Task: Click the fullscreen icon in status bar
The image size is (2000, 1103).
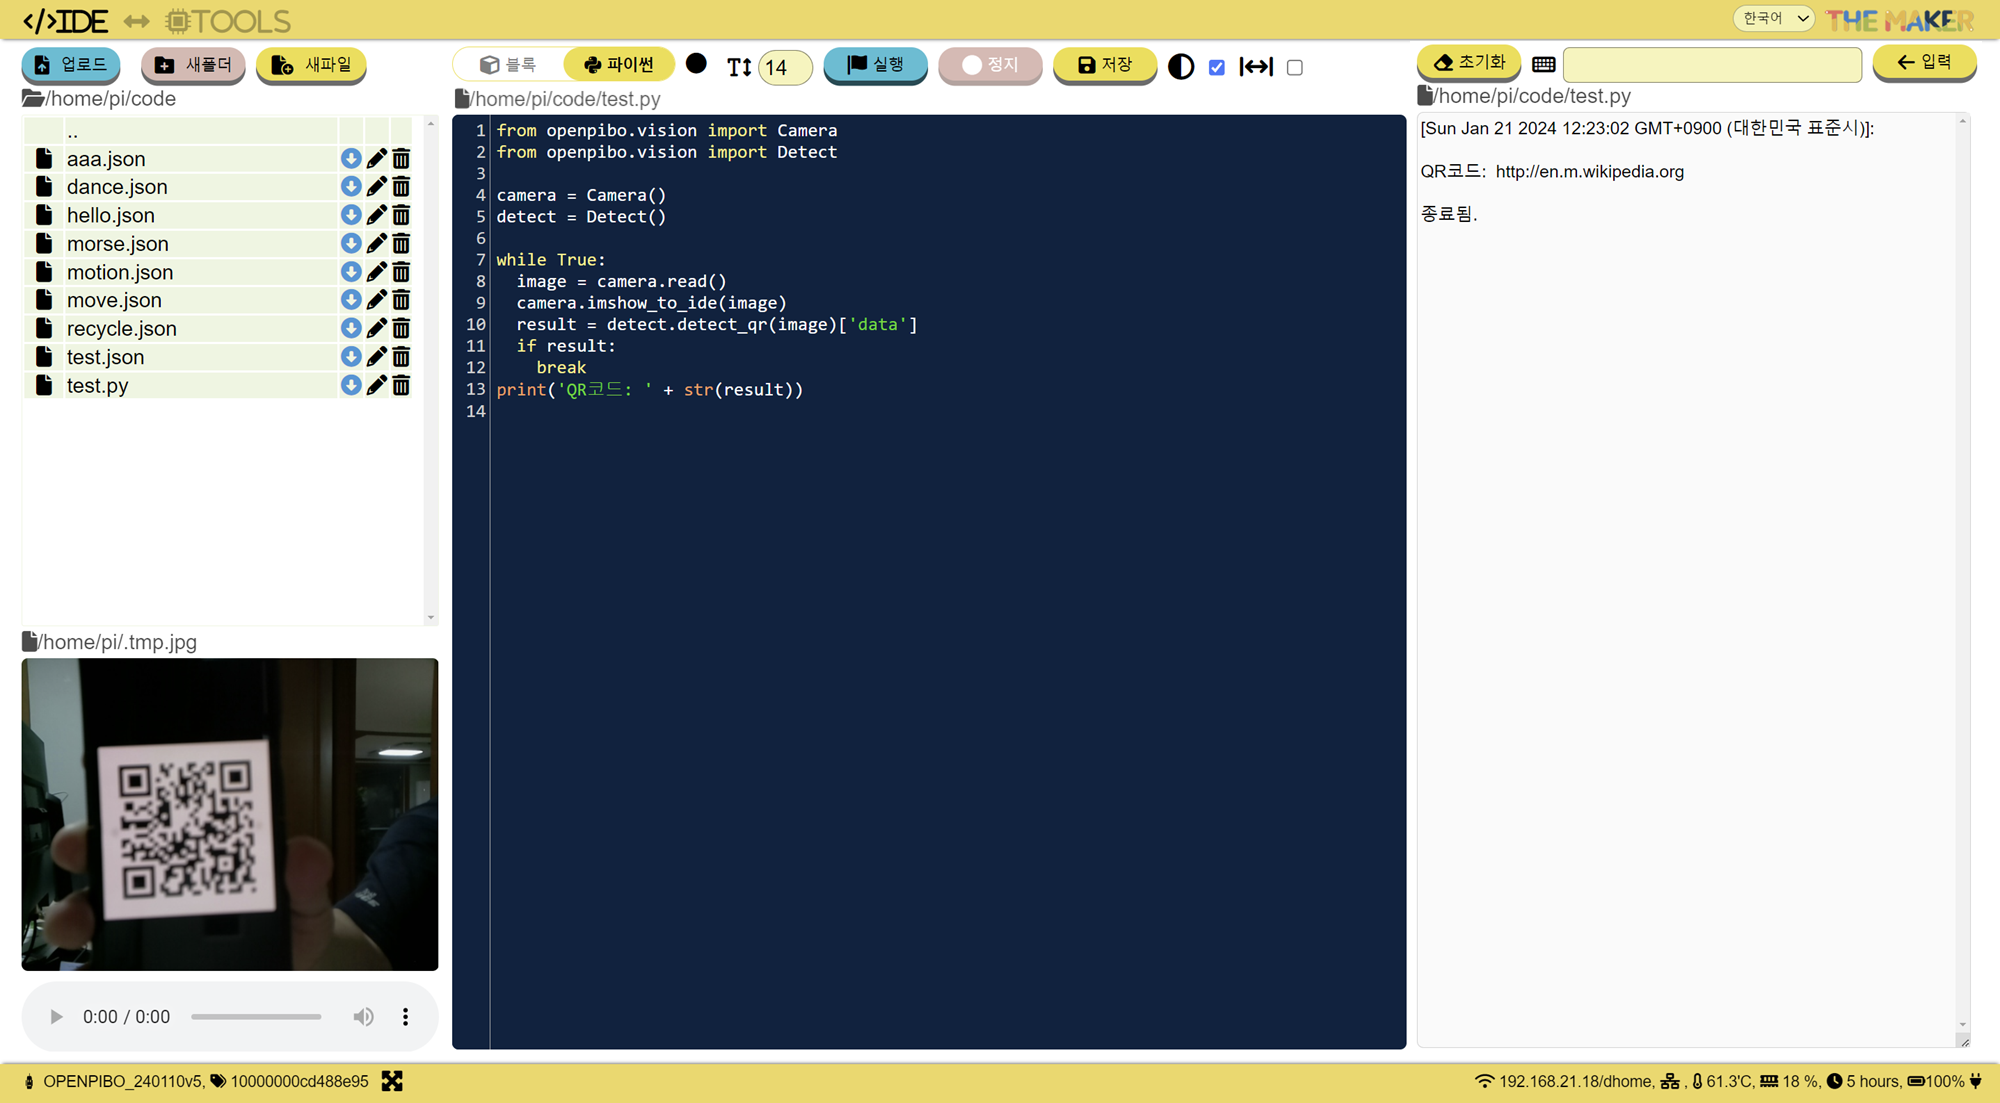Action: [392, 1081]
